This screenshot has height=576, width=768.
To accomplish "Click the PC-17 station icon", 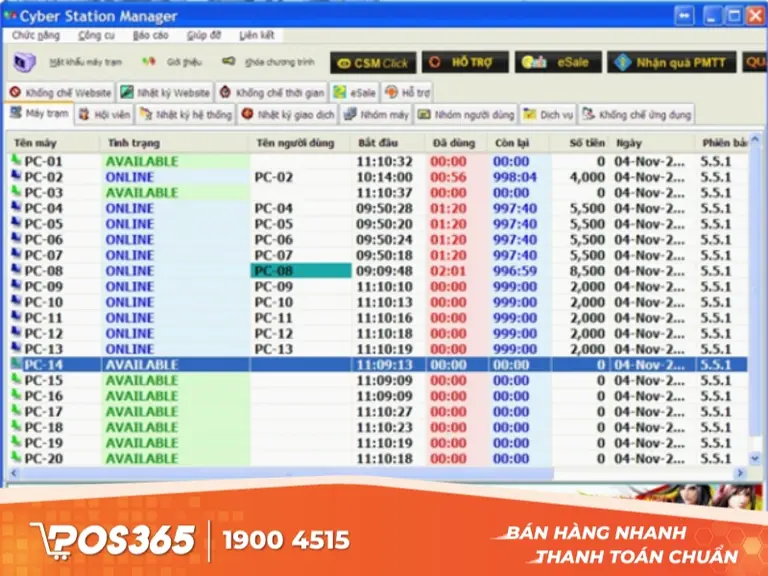I will (x=16, y=411).
